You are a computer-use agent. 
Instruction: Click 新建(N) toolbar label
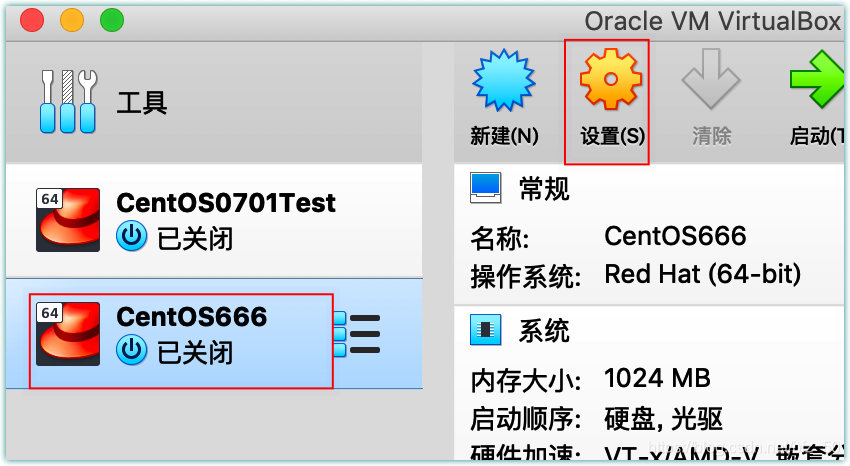click(504, 135)
